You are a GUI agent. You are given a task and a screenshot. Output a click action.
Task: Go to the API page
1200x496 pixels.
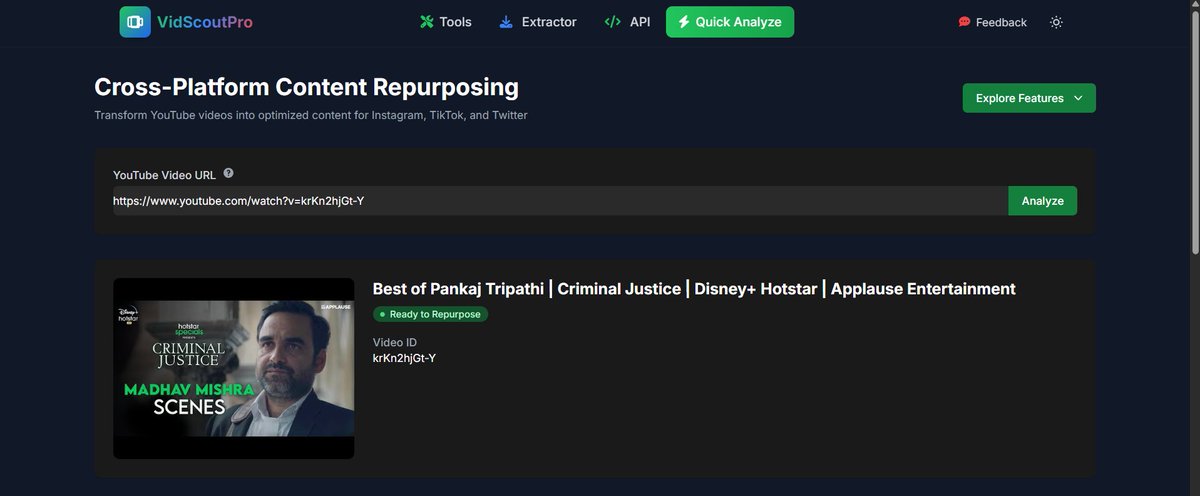click(x=627, y=22)
